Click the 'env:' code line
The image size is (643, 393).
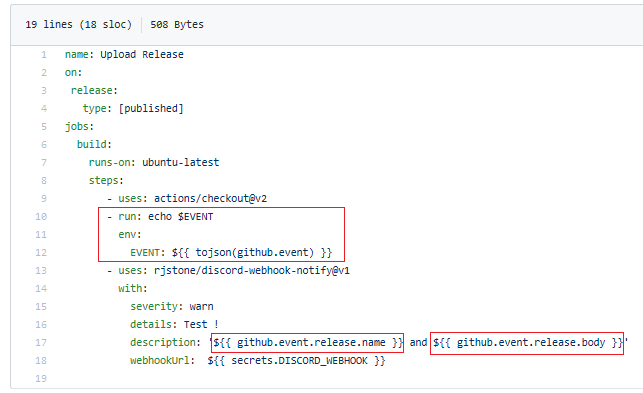pos(130,235)
